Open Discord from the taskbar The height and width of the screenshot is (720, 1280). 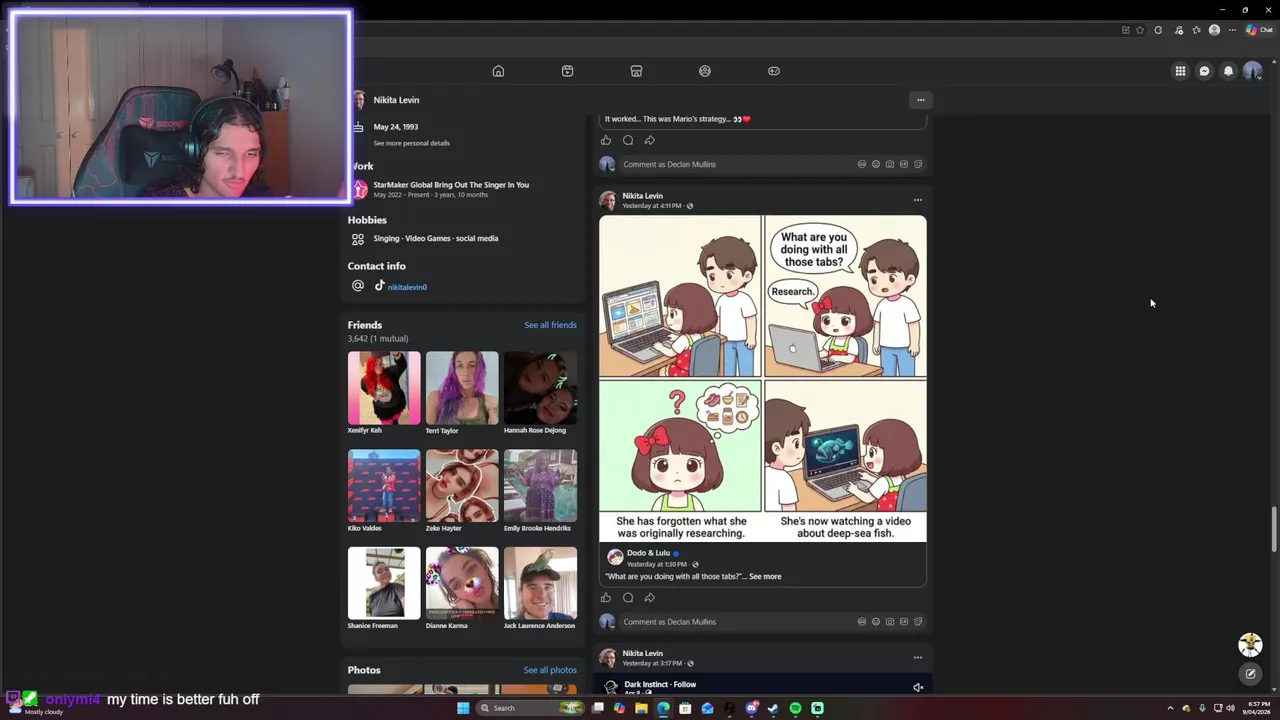(751, 708)
